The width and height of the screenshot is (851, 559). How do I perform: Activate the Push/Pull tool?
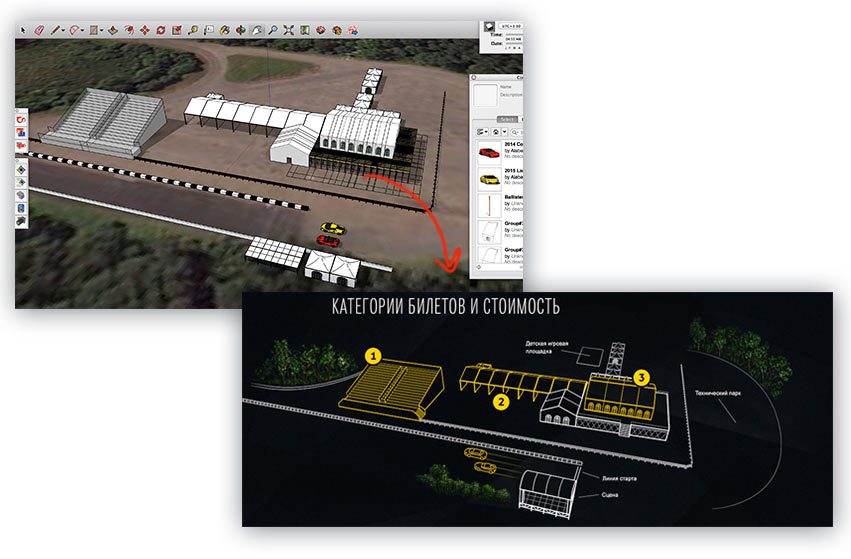coord(112,30)
